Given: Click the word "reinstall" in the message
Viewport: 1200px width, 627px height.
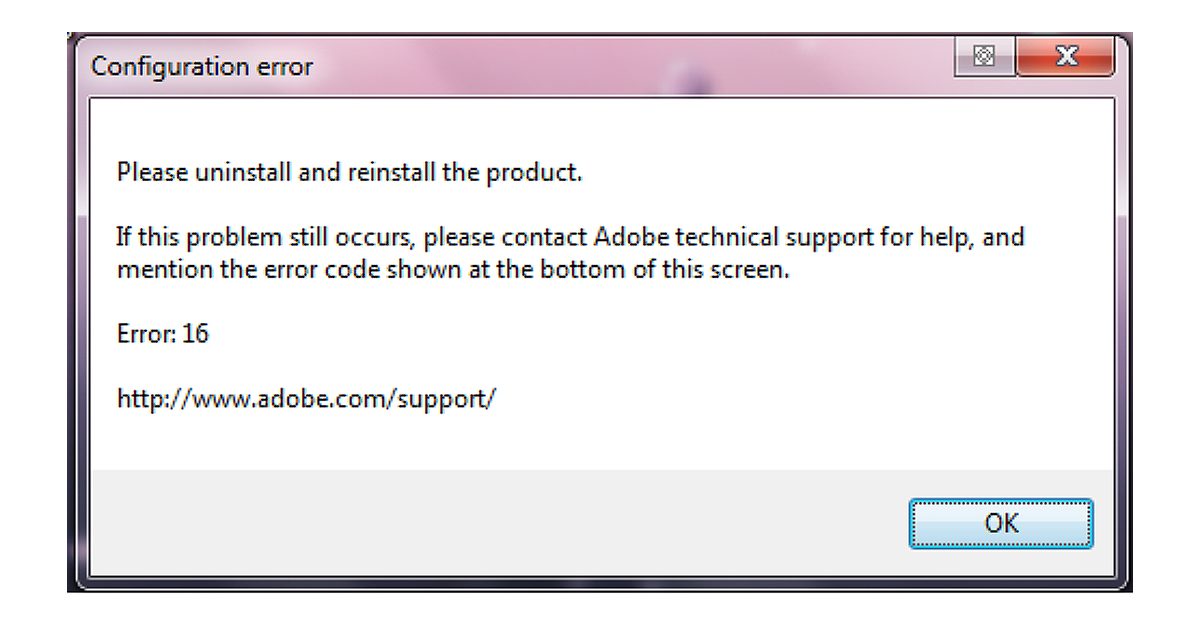Looking at the screenshot, I should point(392,172).
